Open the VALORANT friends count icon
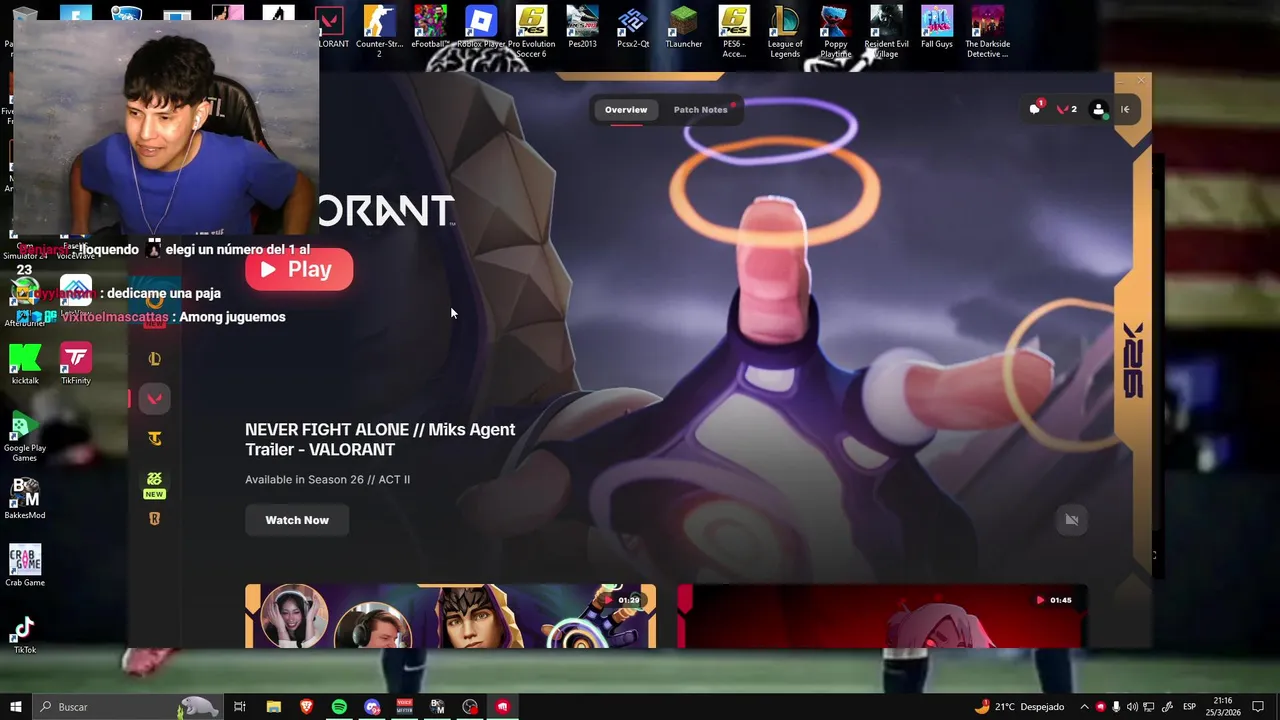This screenshot has height=720, width=1280. pyautogui.click(x=1067, y=110)
